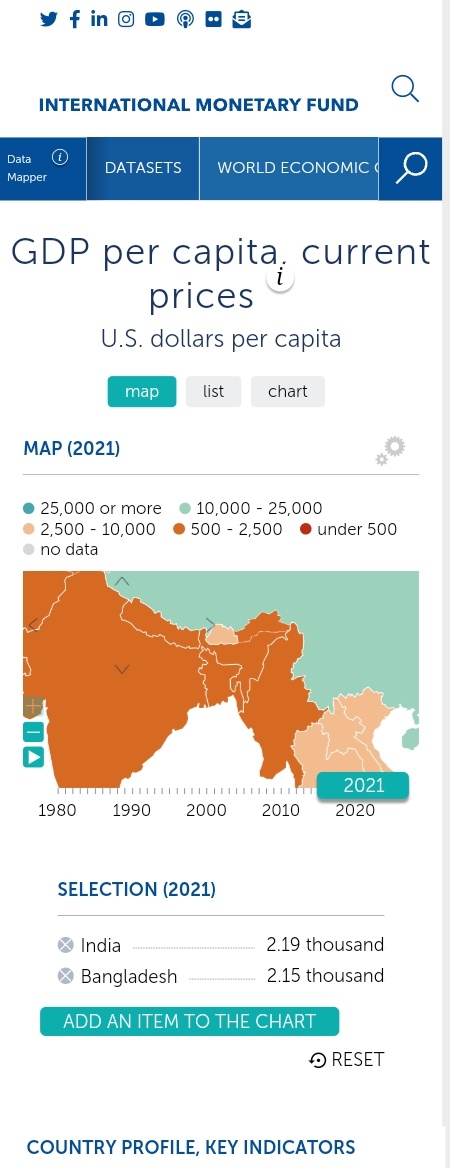
Task: Open the IMF Twitter page
Action: pos(49,19)
